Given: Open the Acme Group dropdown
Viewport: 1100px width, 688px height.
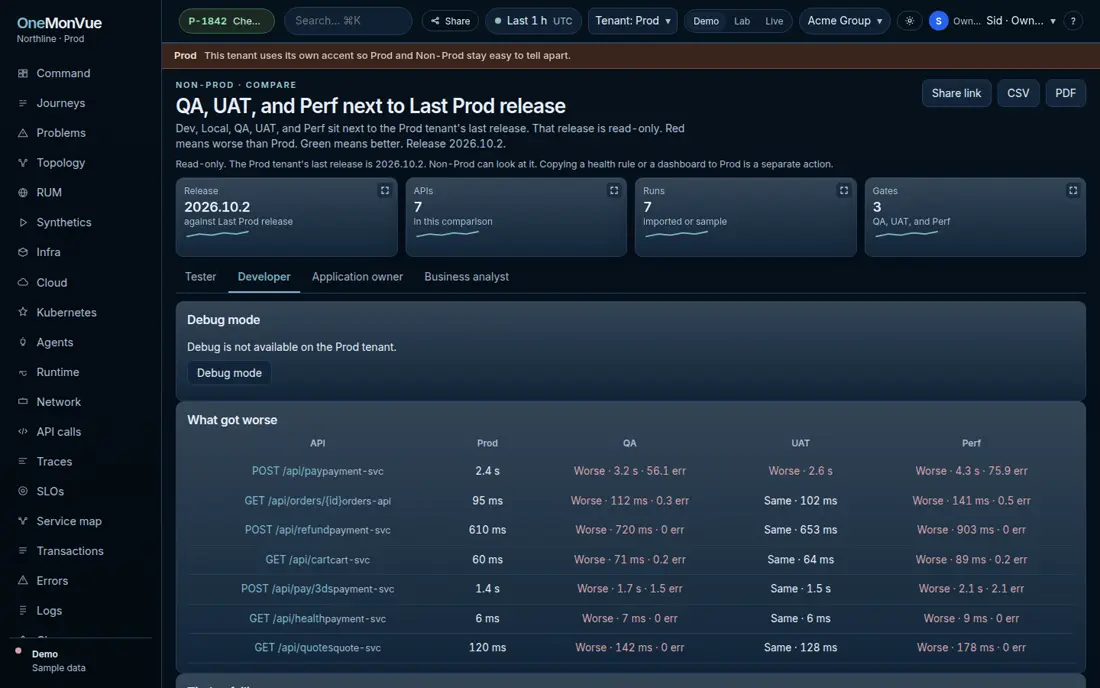Looking at the screenshot, I should pyautogui.click(x=845, y=21).
